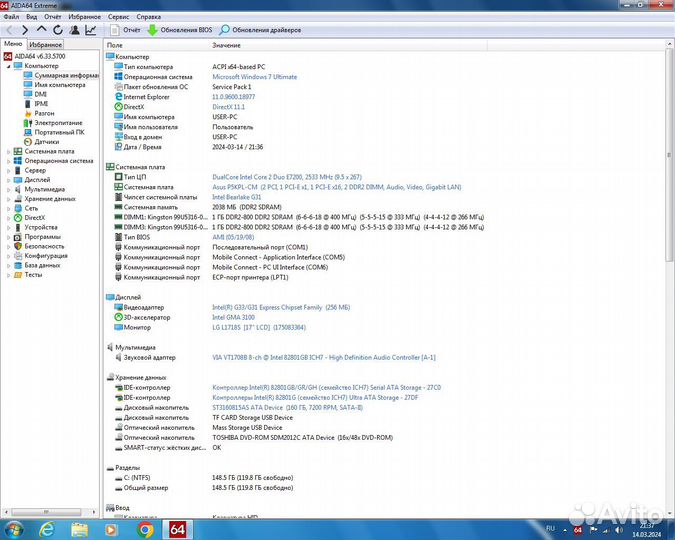
Task: Open Google Chrome from the taskbar
Action: [x=145, y=529]
